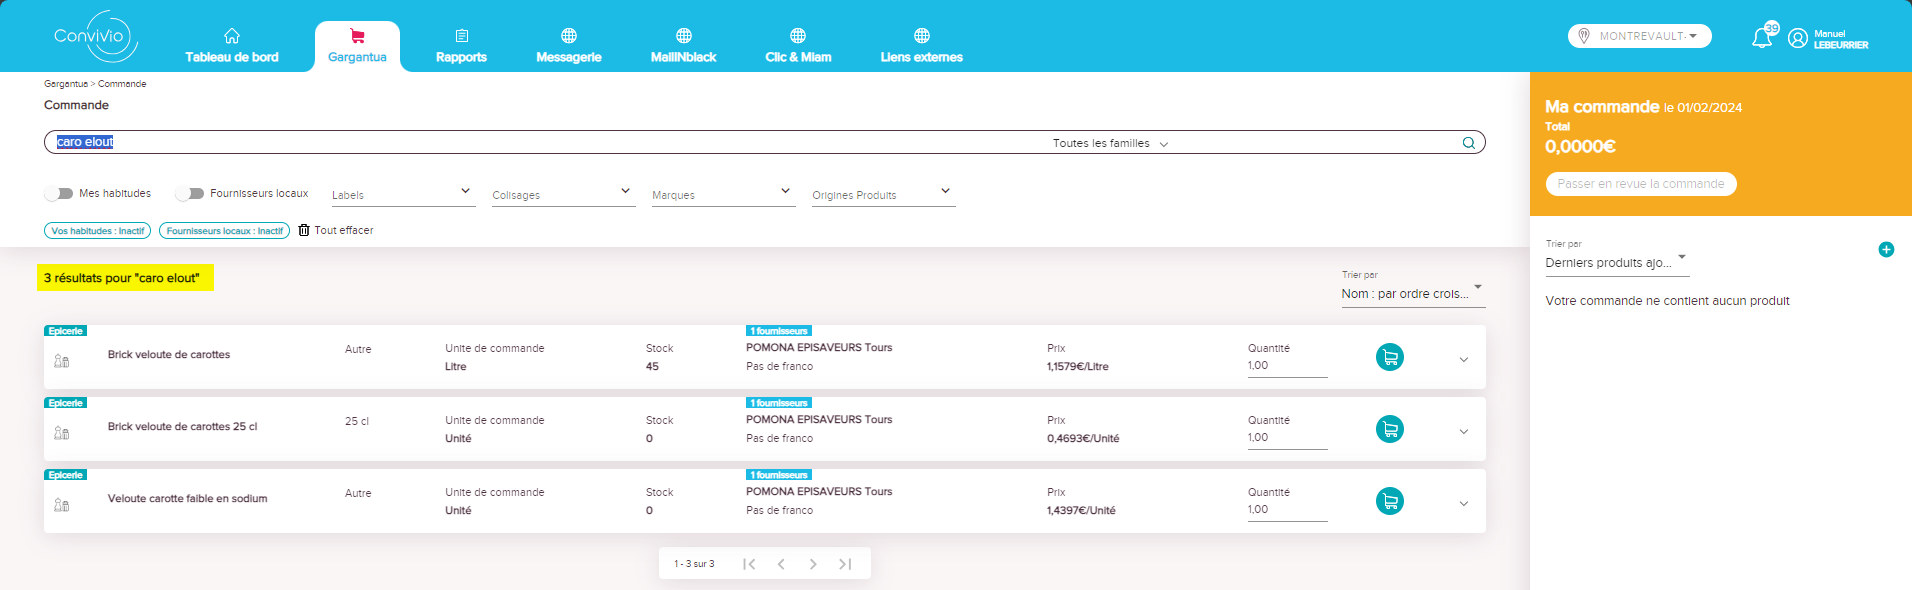Open the Manuel LEBEURRIER user profile icon

[1798, 39]
